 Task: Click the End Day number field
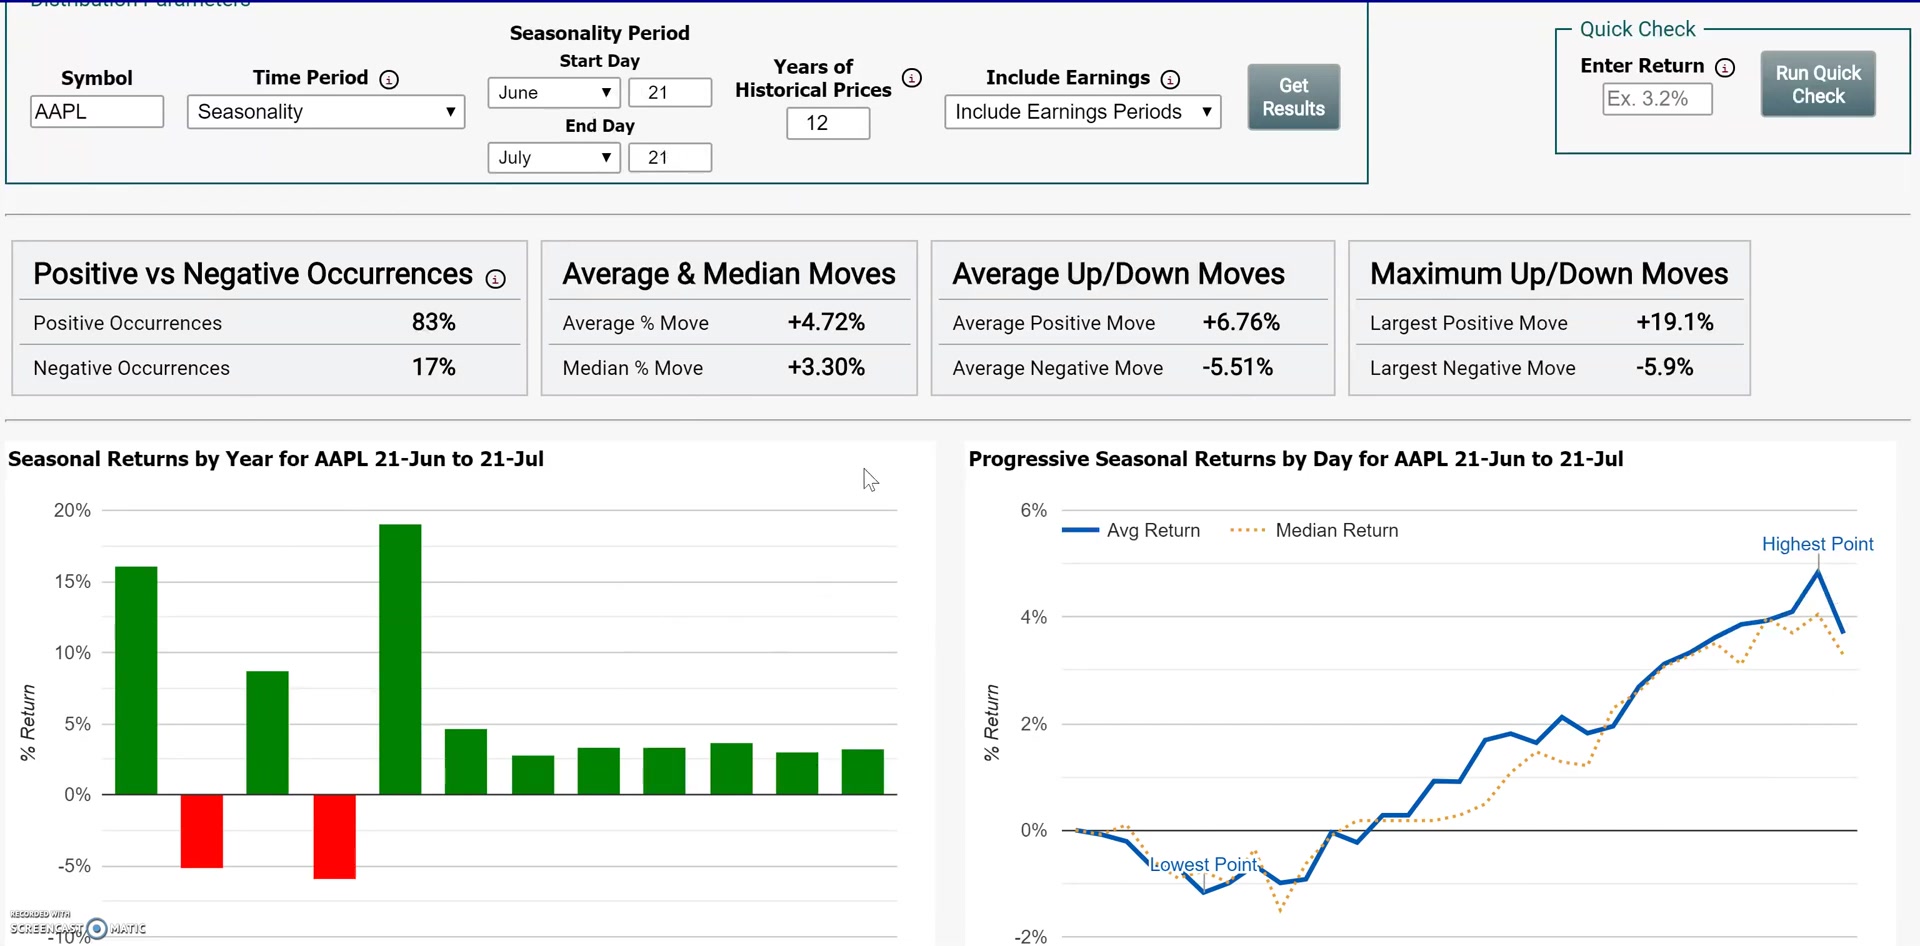tap(669, 157)
